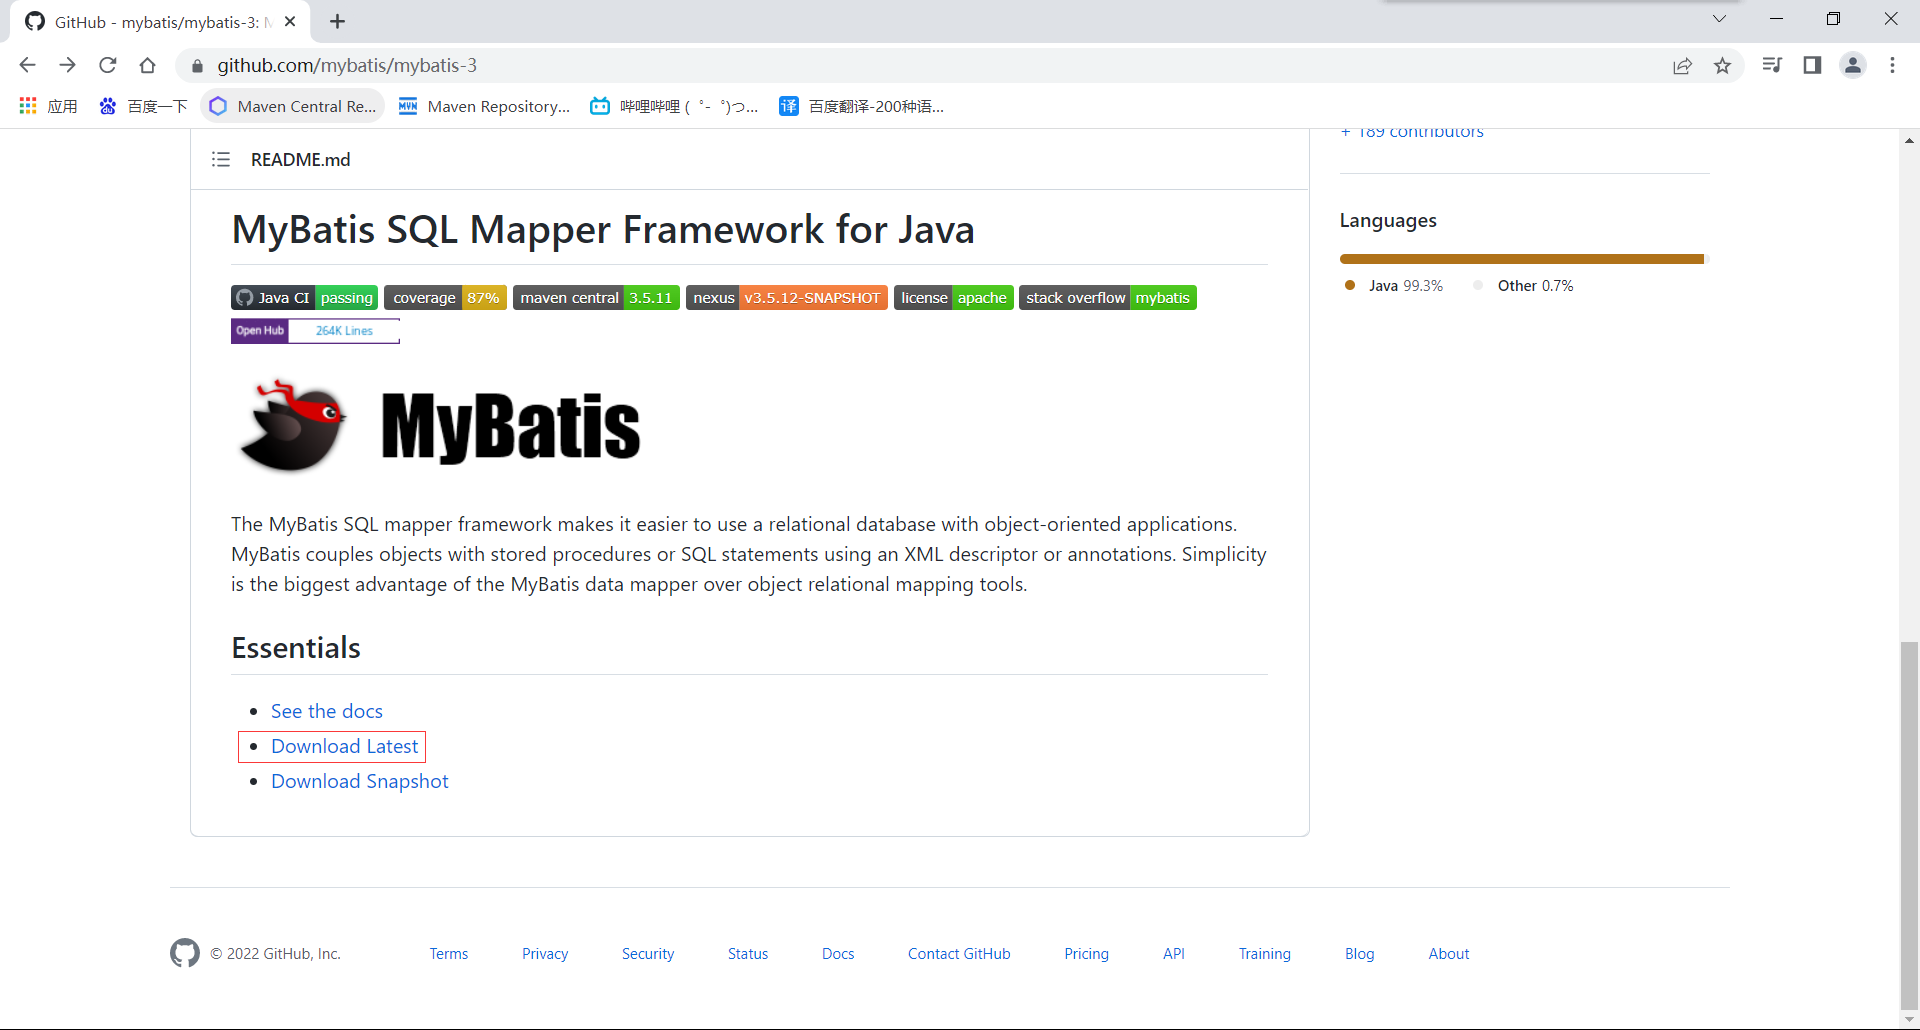Screen dimensions: 1920x1030
Task: Click the Download Latest link
Action: [344, 747]
